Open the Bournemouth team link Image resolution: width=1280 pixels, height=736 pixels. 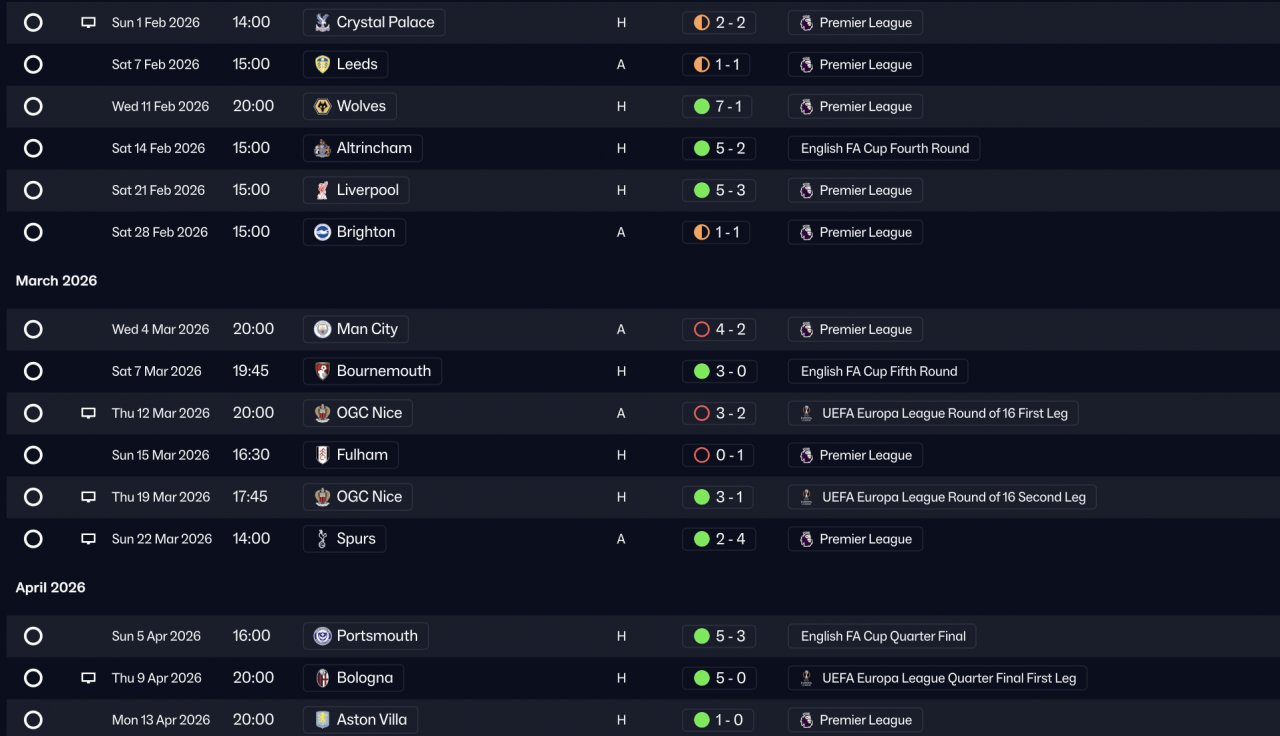click(x=372, y=371)
